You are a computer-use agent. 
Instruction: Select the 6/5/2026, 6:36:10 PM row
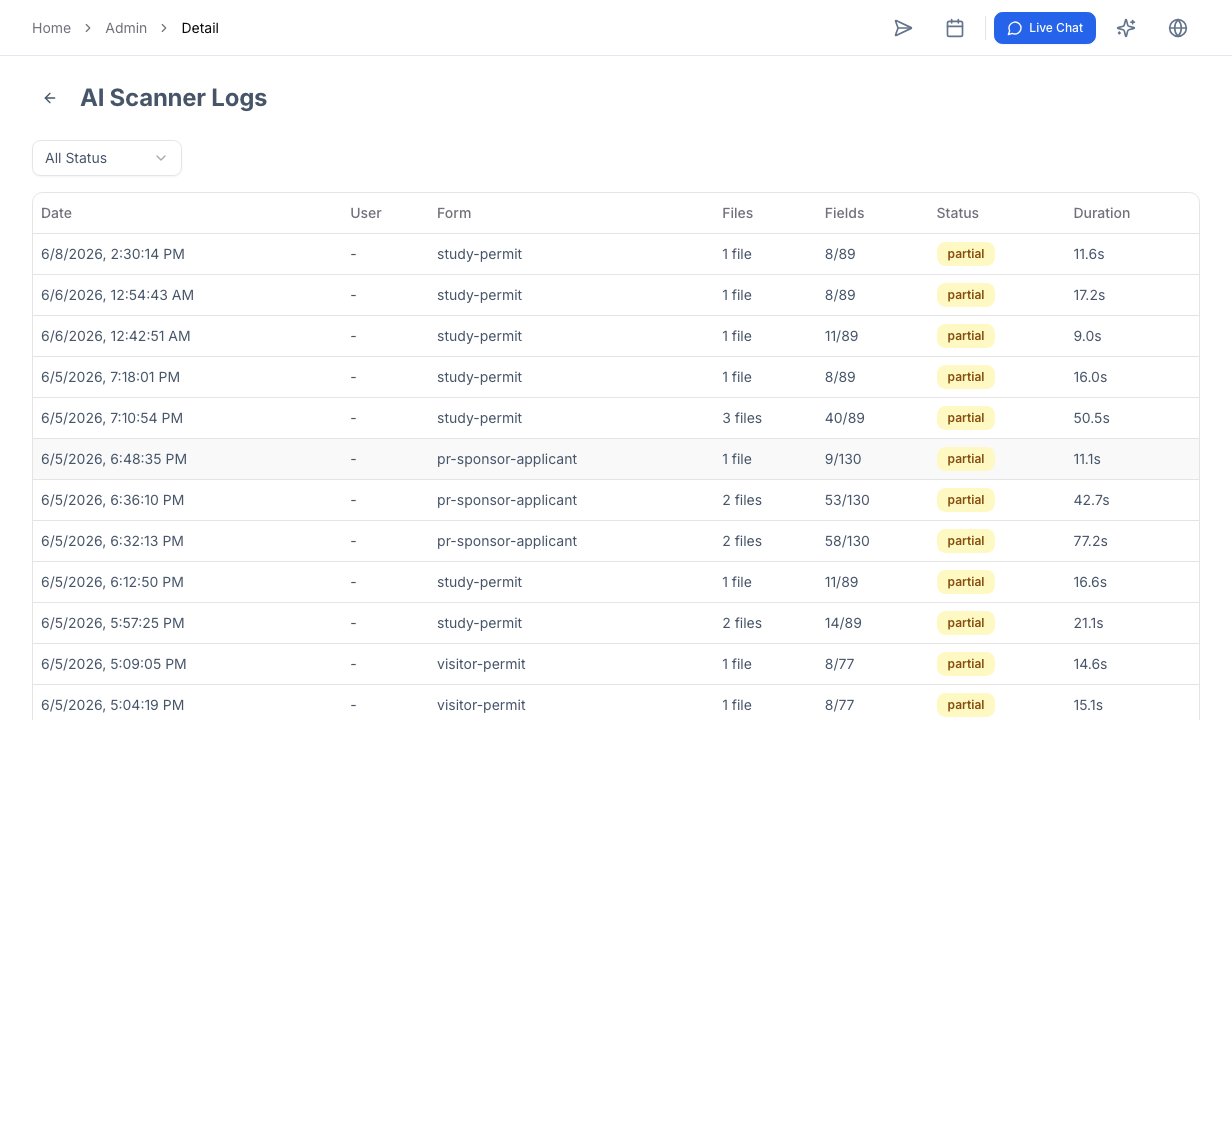coord(616,500)
